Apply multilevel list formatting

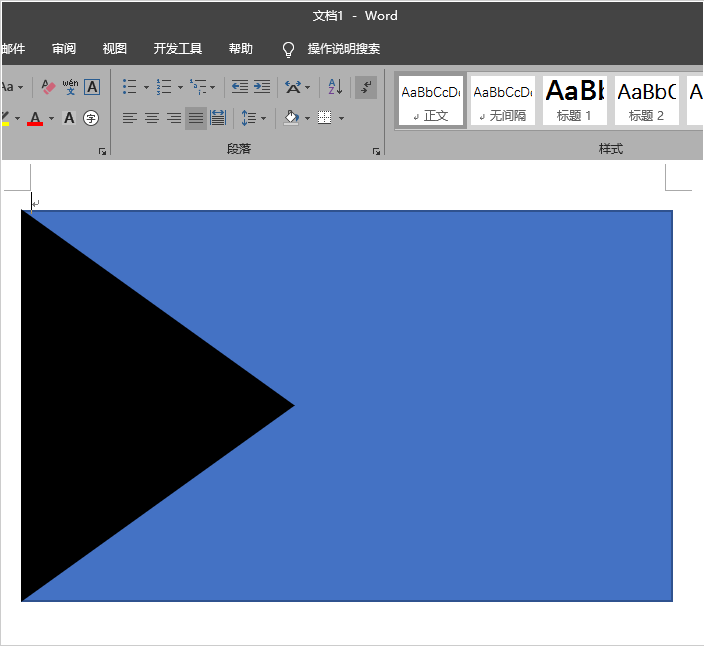coord(198,87)
